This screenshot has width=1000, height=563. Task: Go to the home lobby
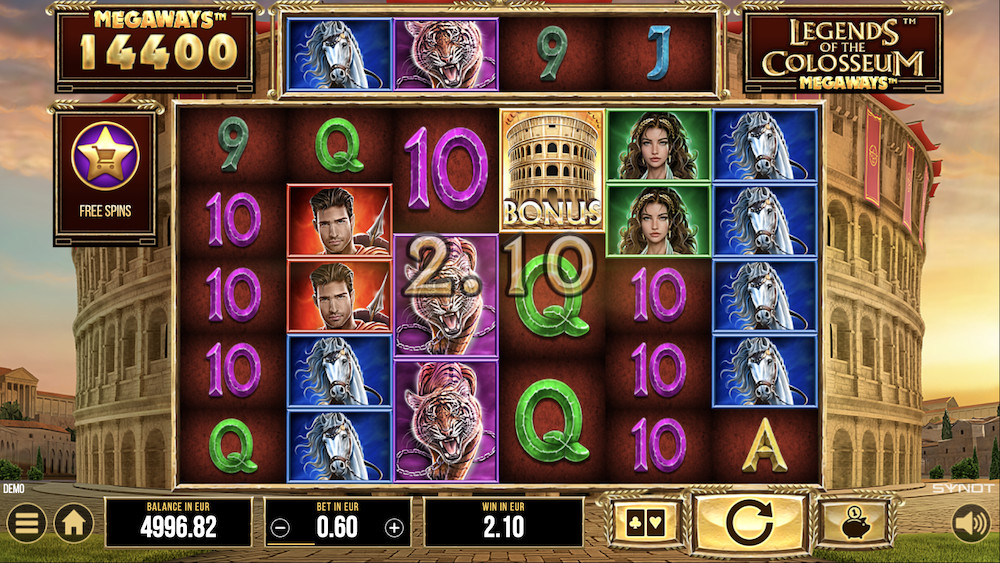(74, 523)
